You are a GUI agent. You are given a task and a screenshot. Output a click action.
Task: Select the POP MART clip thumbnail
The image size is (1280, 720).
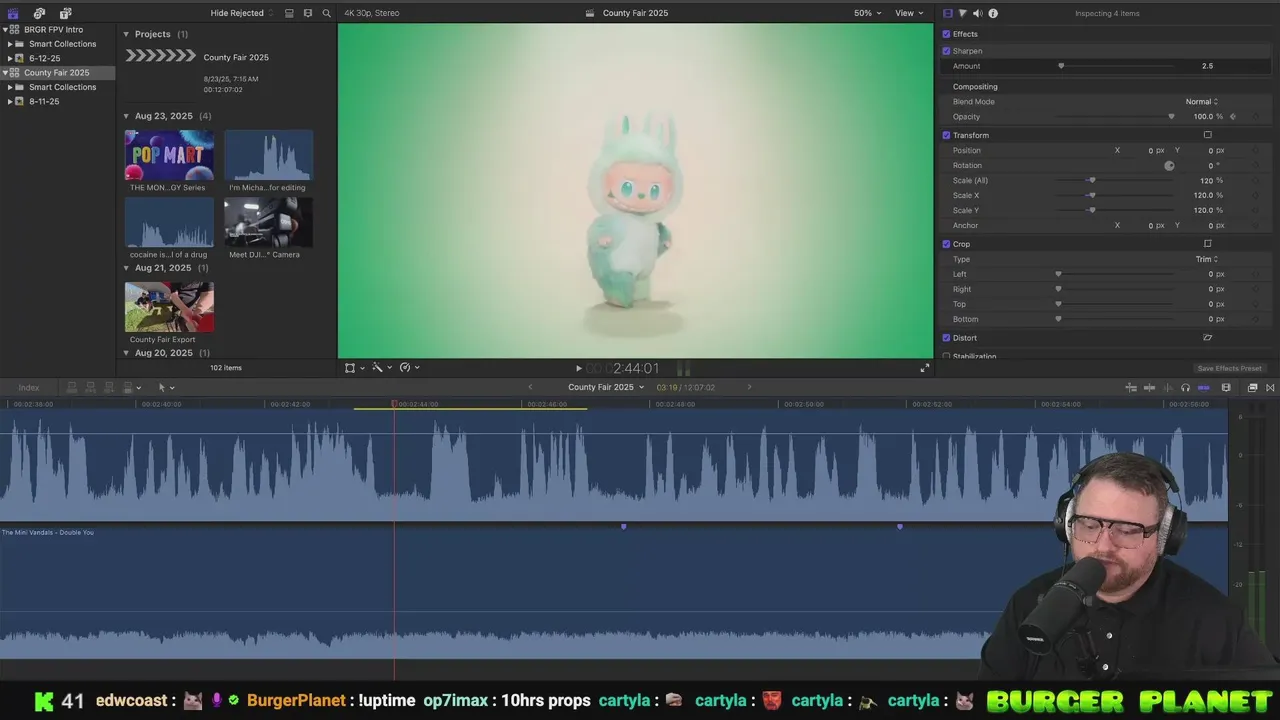(169, 155)
